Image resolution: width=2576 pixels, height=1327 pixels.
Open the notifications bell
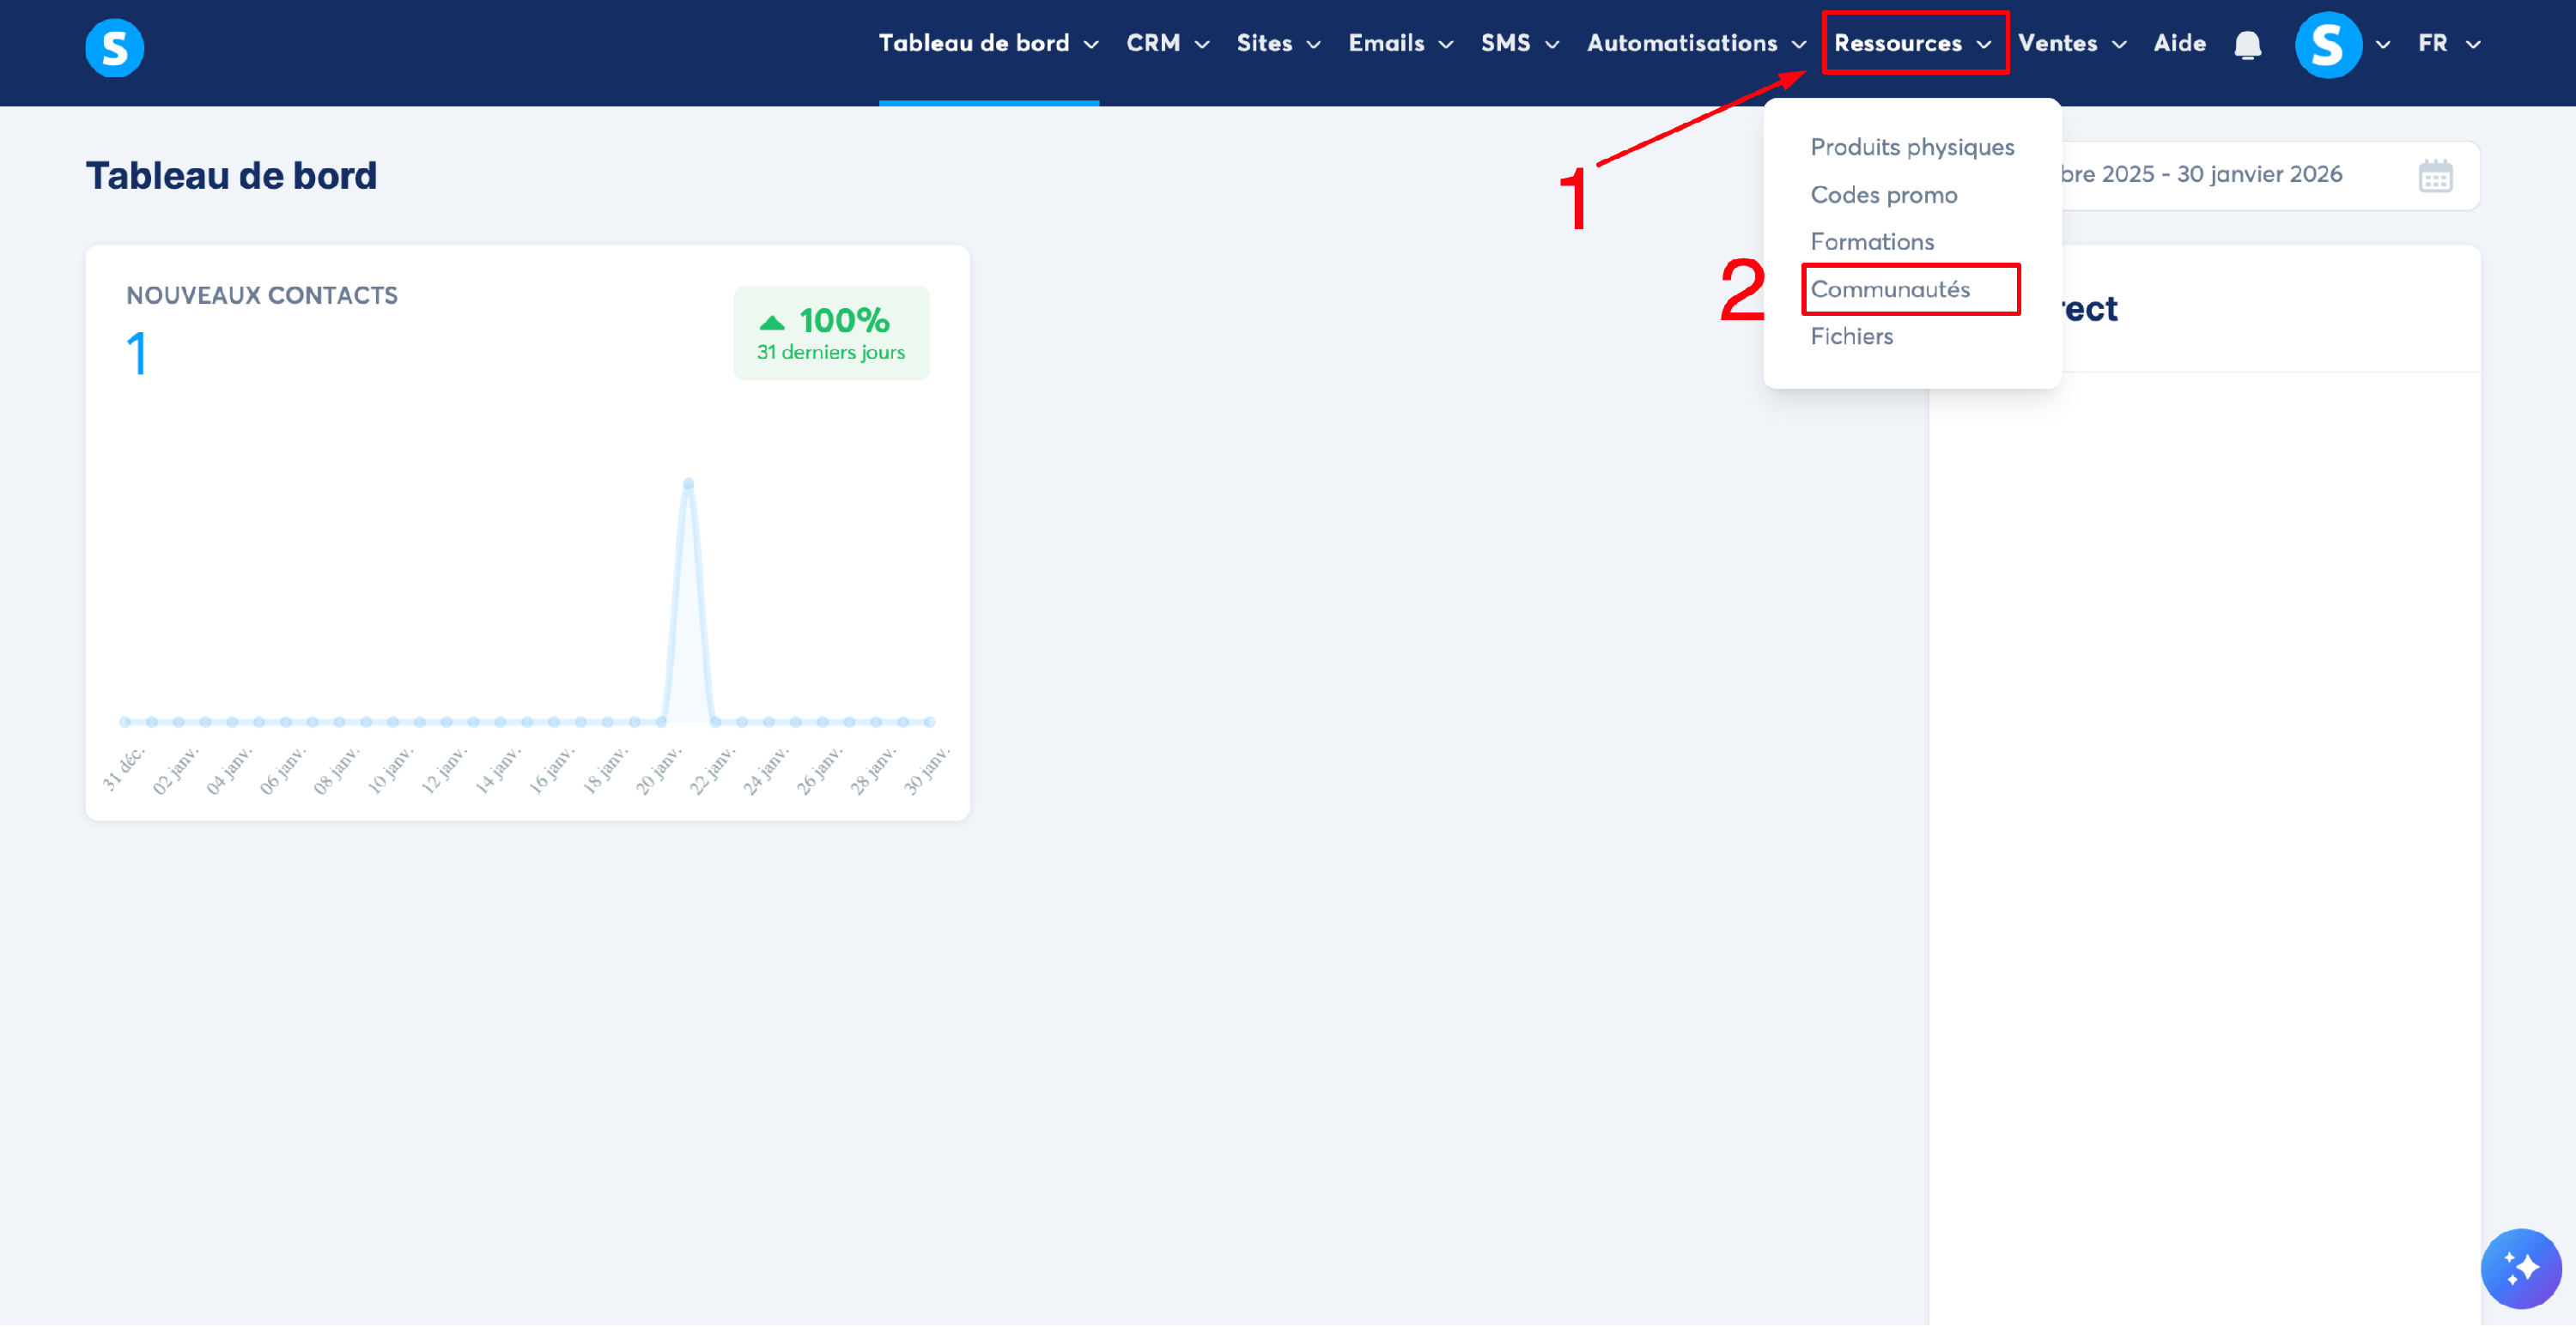click(x=2247, y=45)
